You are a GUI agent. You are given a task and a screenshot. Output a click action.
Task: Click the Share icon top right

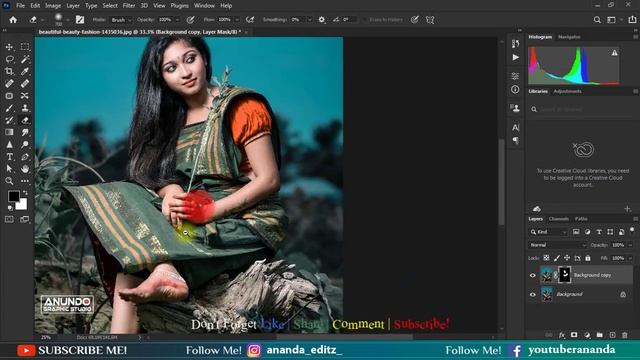tap(632, 20)
